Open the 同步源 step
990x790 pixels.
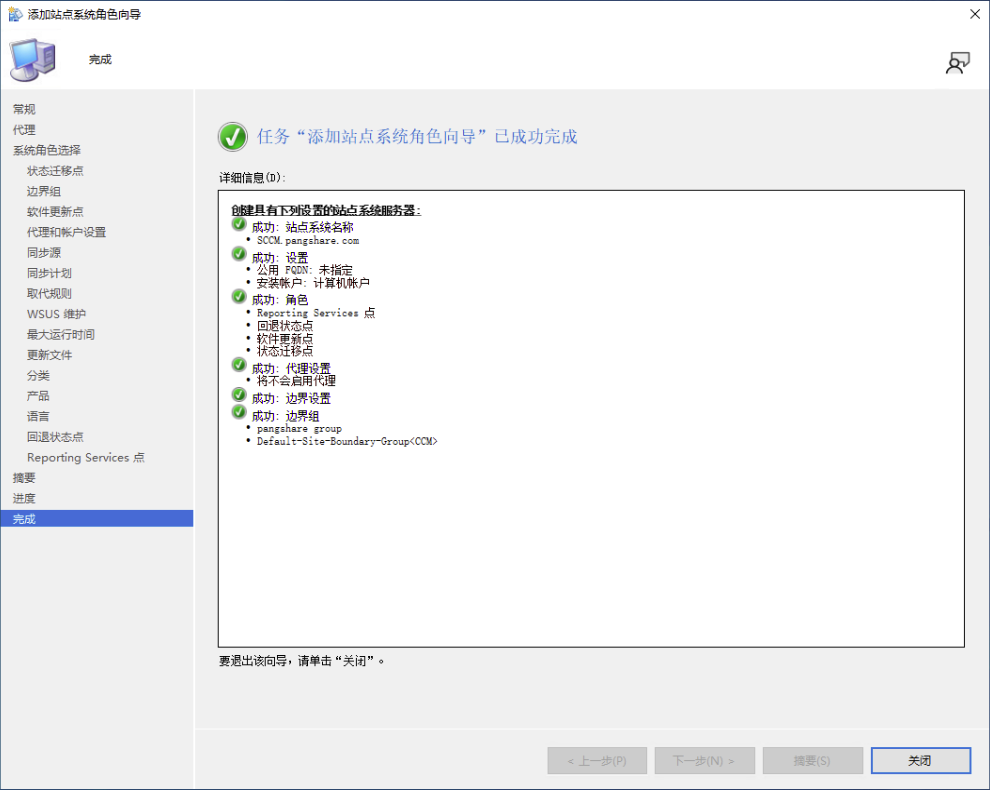click(x=44, y=253)
